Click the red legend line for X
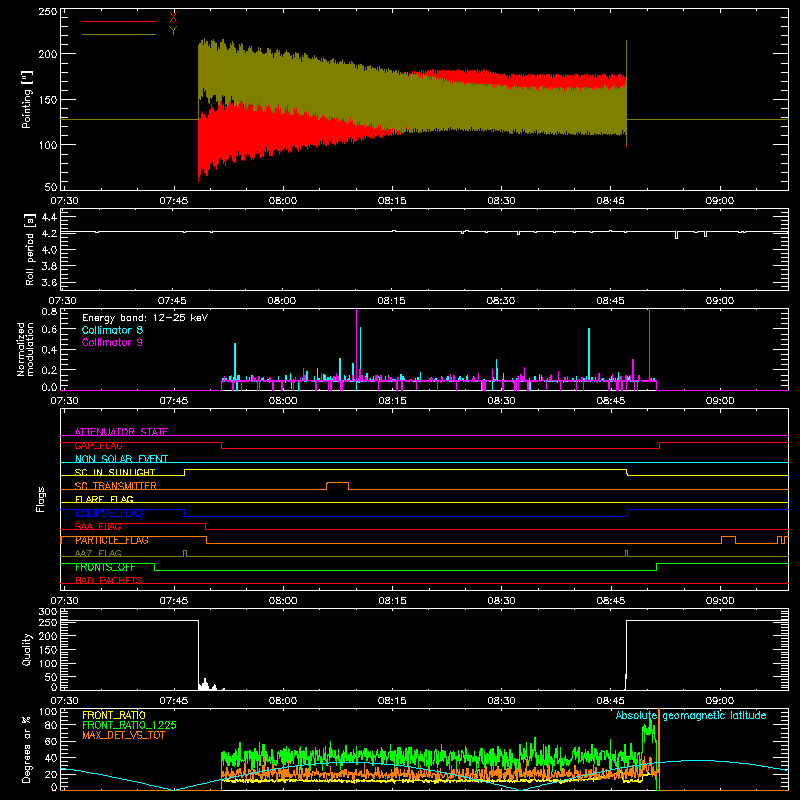 coord(119,21)
